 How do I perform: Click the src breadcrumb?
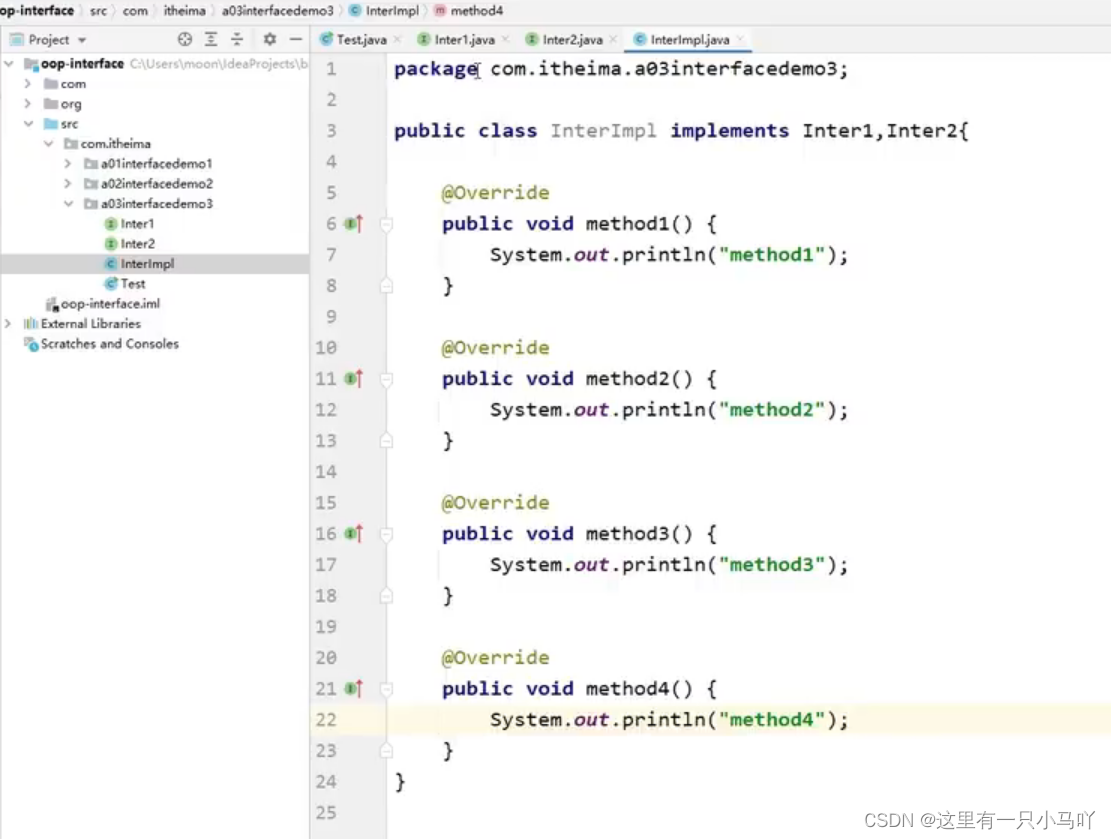[98, 11]
